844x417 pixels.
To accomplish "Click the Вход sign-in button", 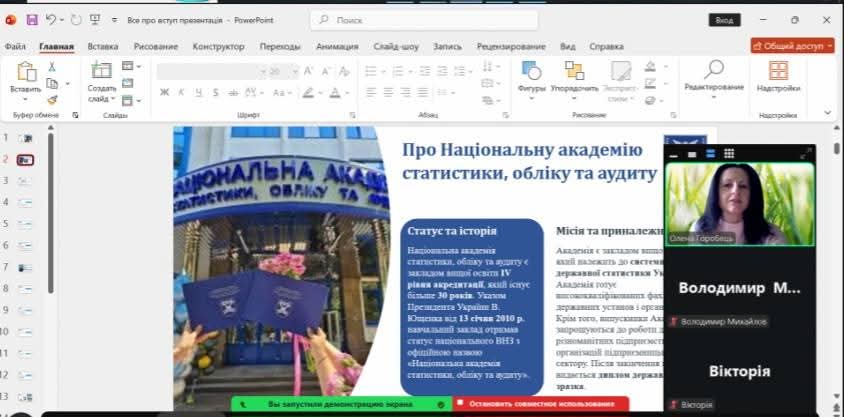I will coord(724,19).
